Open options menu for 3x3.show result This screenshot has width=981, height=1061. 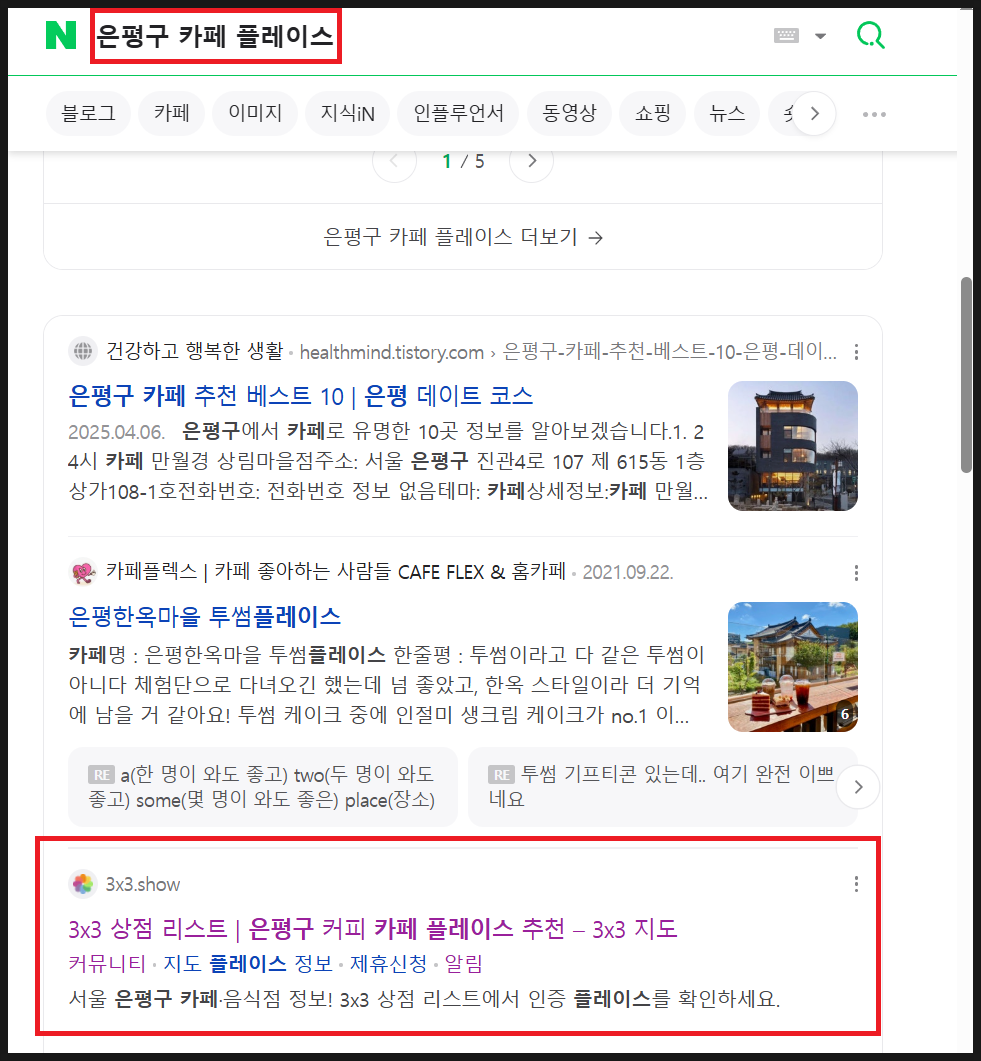(856, 884)
